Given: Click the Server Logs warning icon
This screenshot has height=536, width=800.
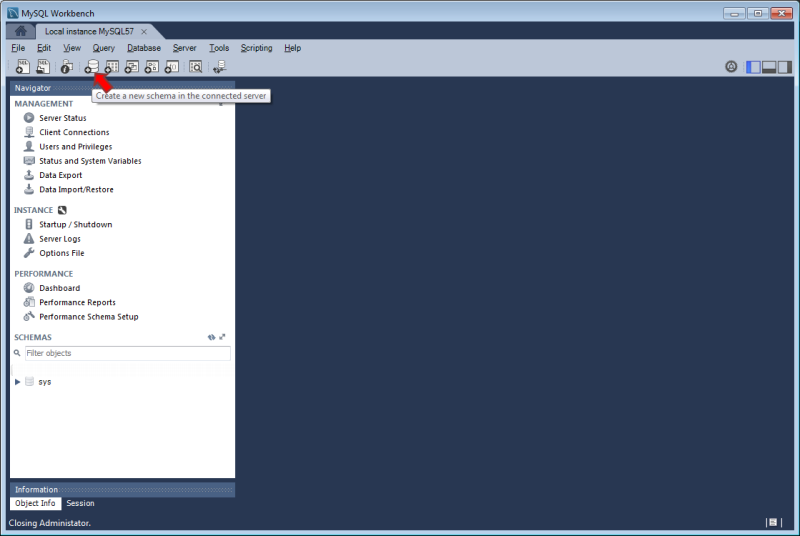Looking at the screenshot, I should [29, 238].
